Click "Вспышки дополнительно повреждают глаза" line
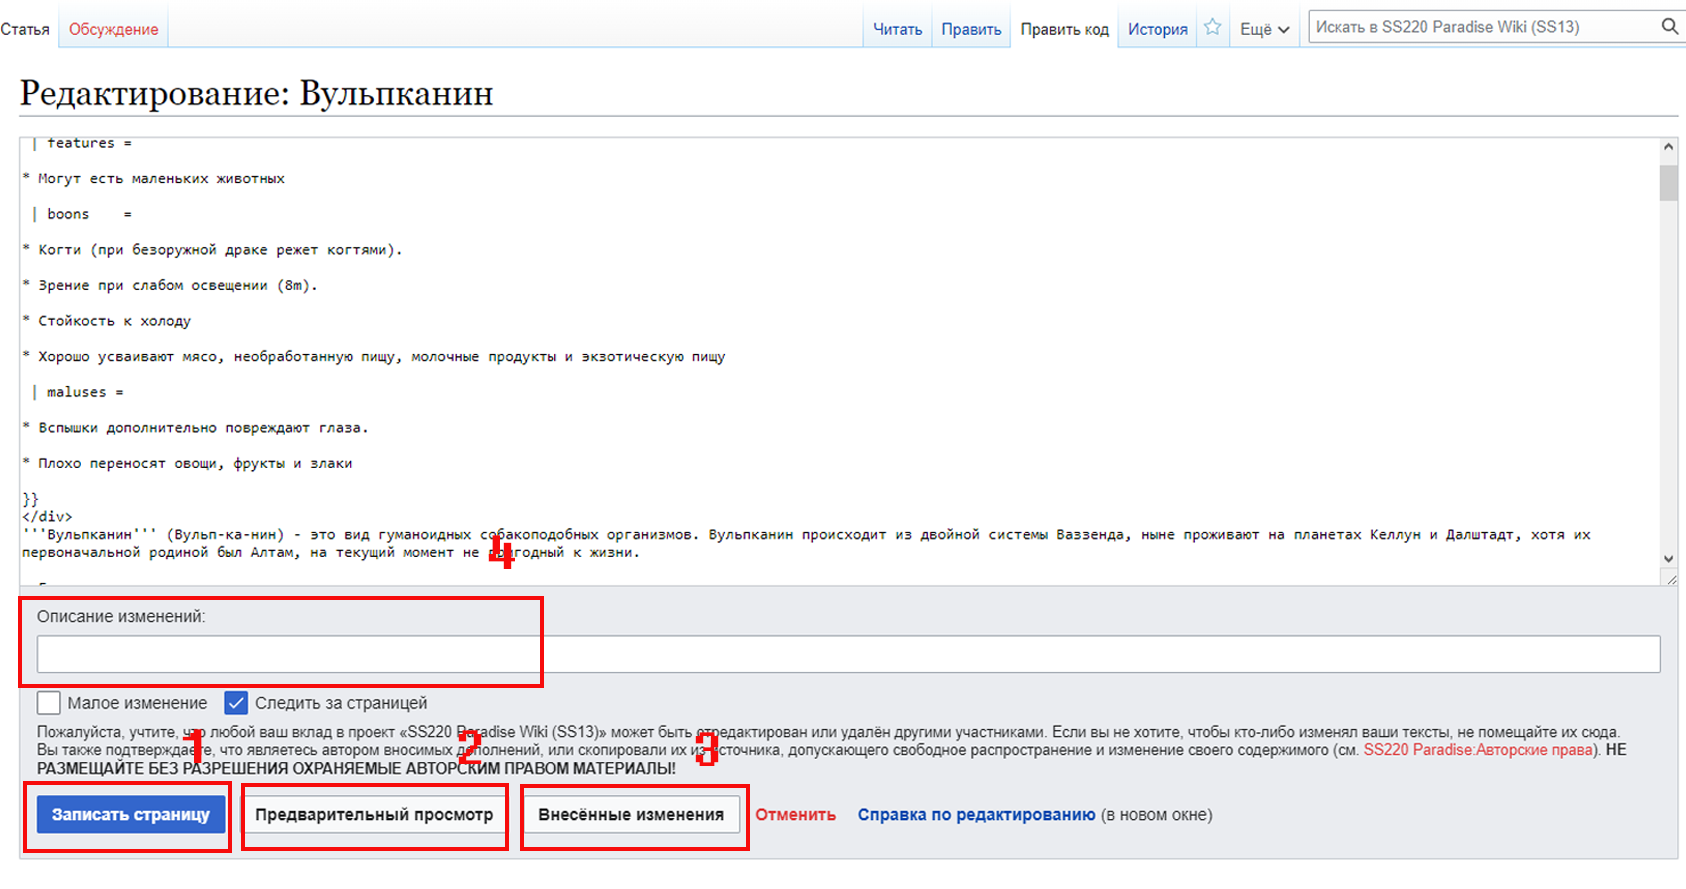Screen dimensions: 1686x889 [196, 428]
